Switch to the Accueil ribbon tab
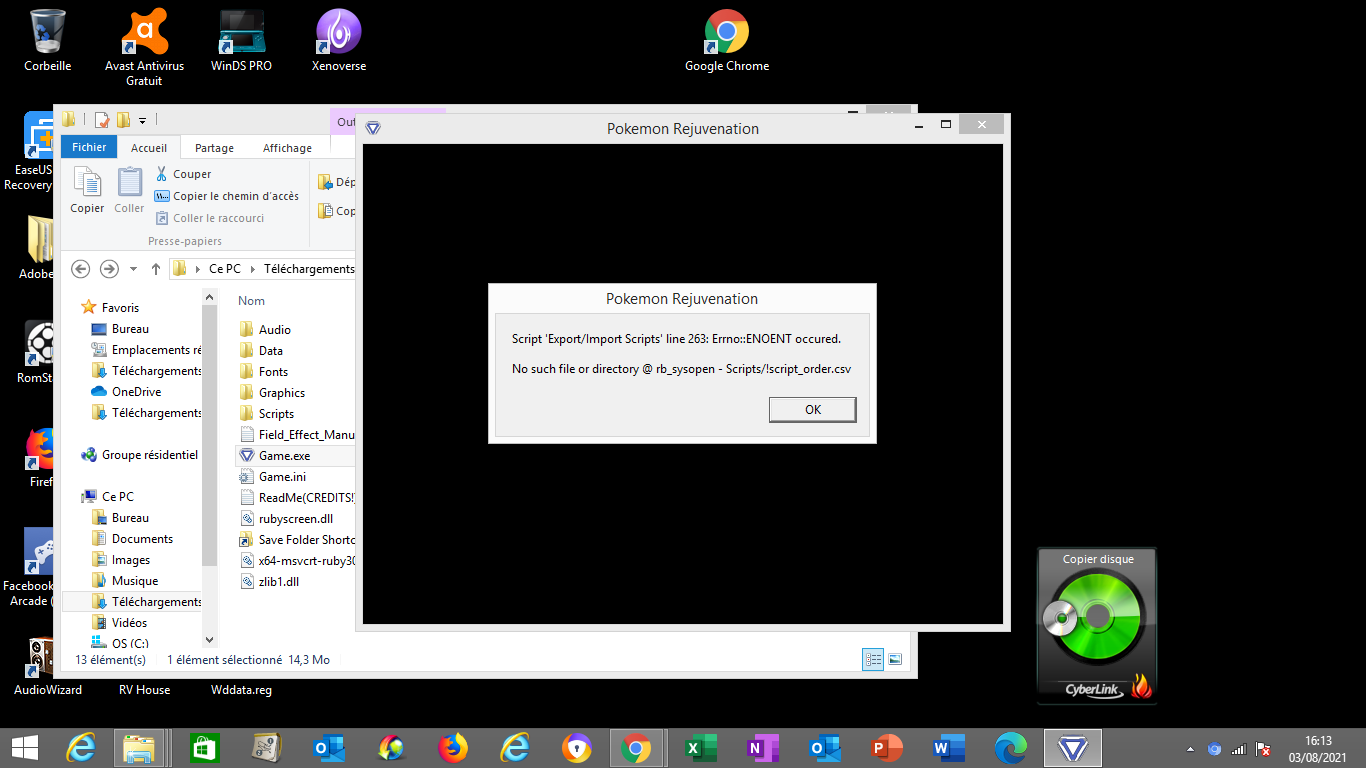 (x=149, y=147)
